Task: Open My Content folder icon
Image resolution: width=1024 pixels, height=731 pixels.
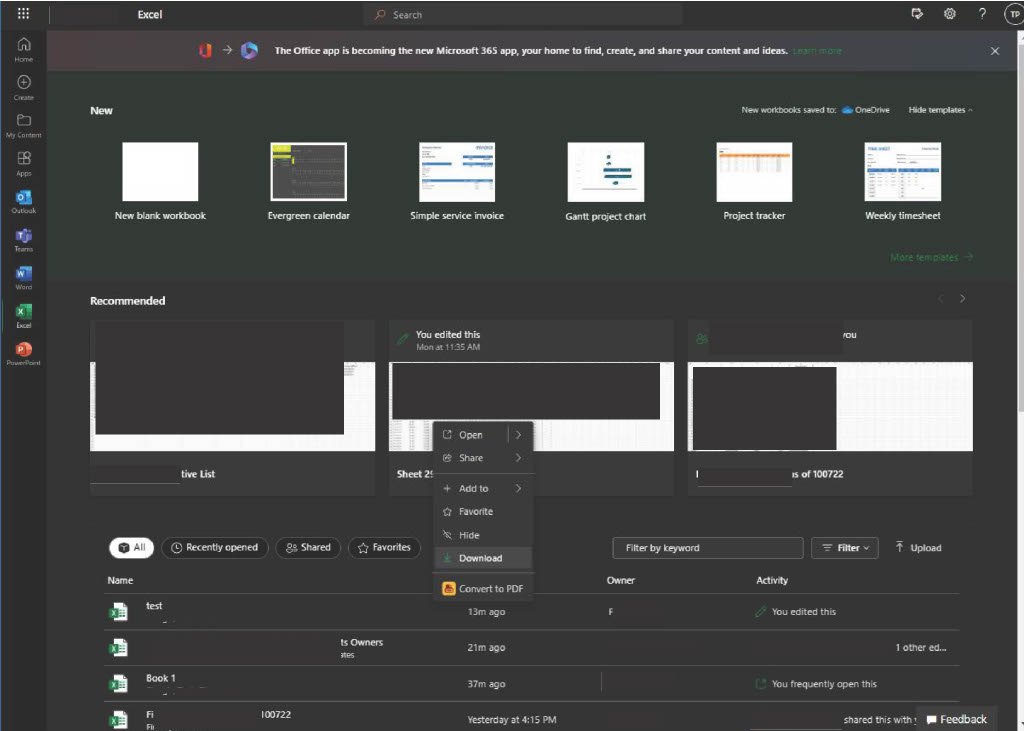Action: coord(24,125)
